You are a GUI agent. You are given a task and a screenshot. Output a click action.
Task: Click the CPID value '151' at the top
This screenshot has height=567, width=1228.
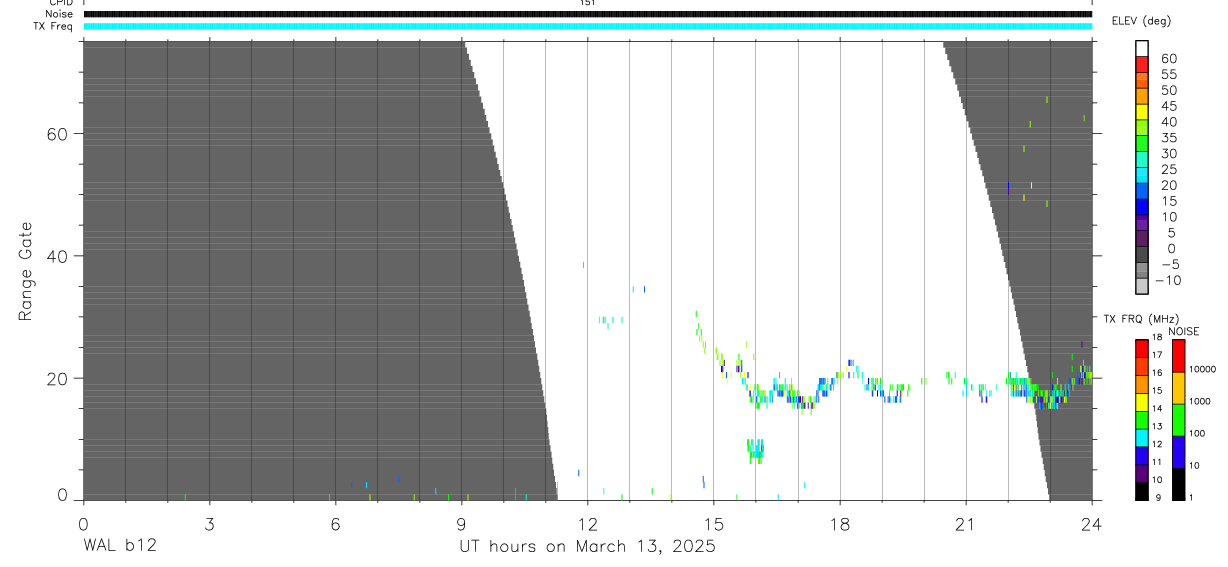[x=587, y=3]
